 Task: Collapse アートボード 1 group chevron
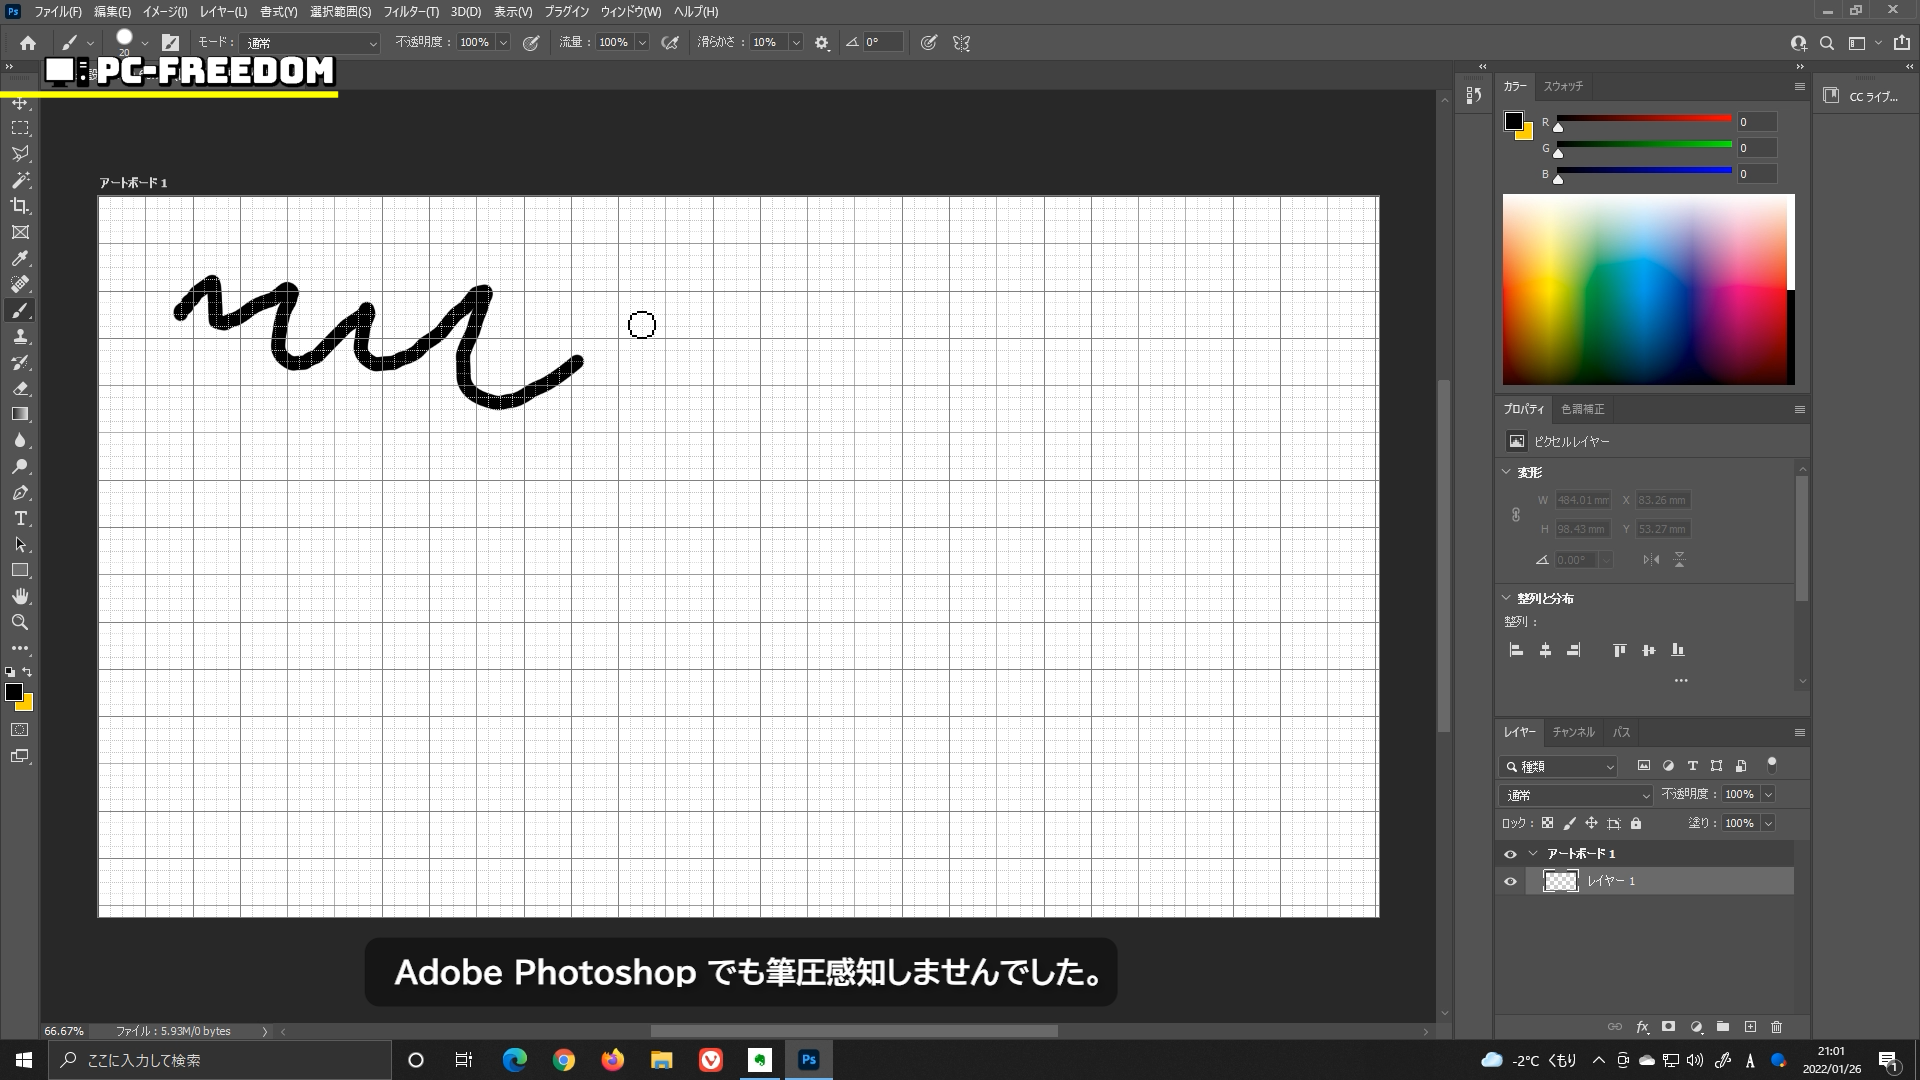[x=1533, y=854]
